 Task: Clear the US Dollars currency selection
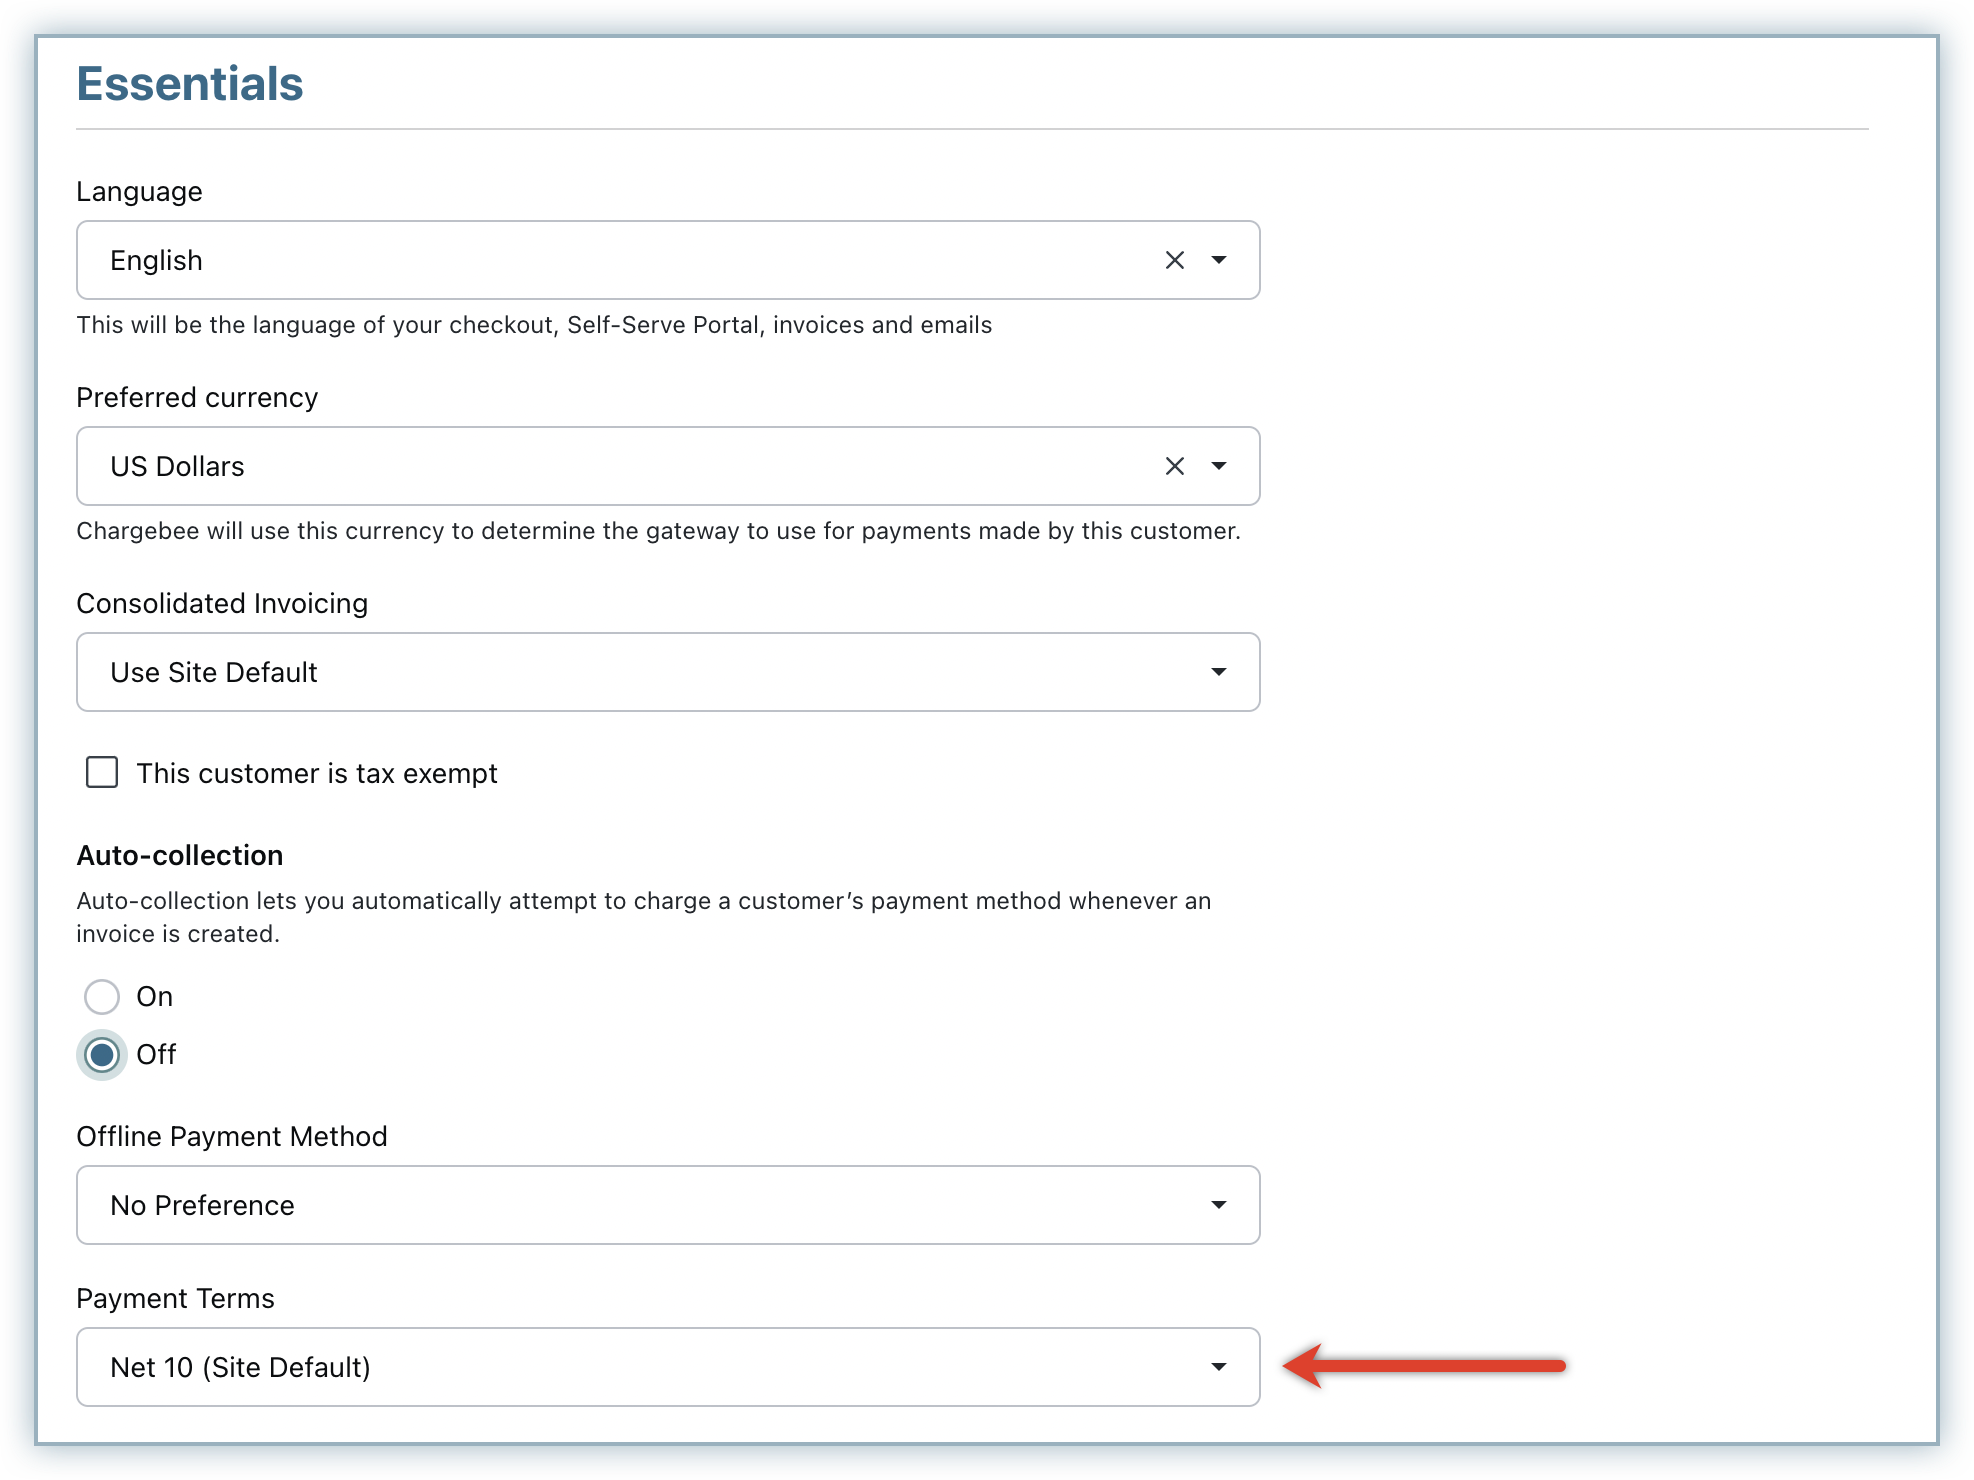coord(1174,466)
